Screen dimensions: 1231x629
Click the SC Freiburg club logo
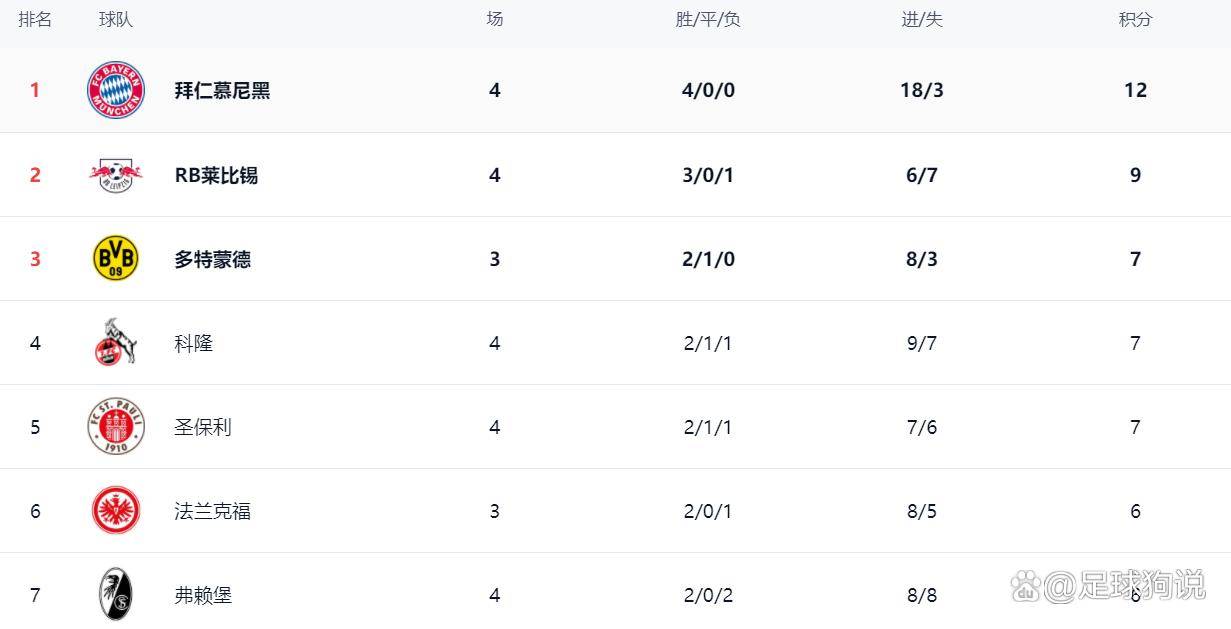tap(116, 594)
